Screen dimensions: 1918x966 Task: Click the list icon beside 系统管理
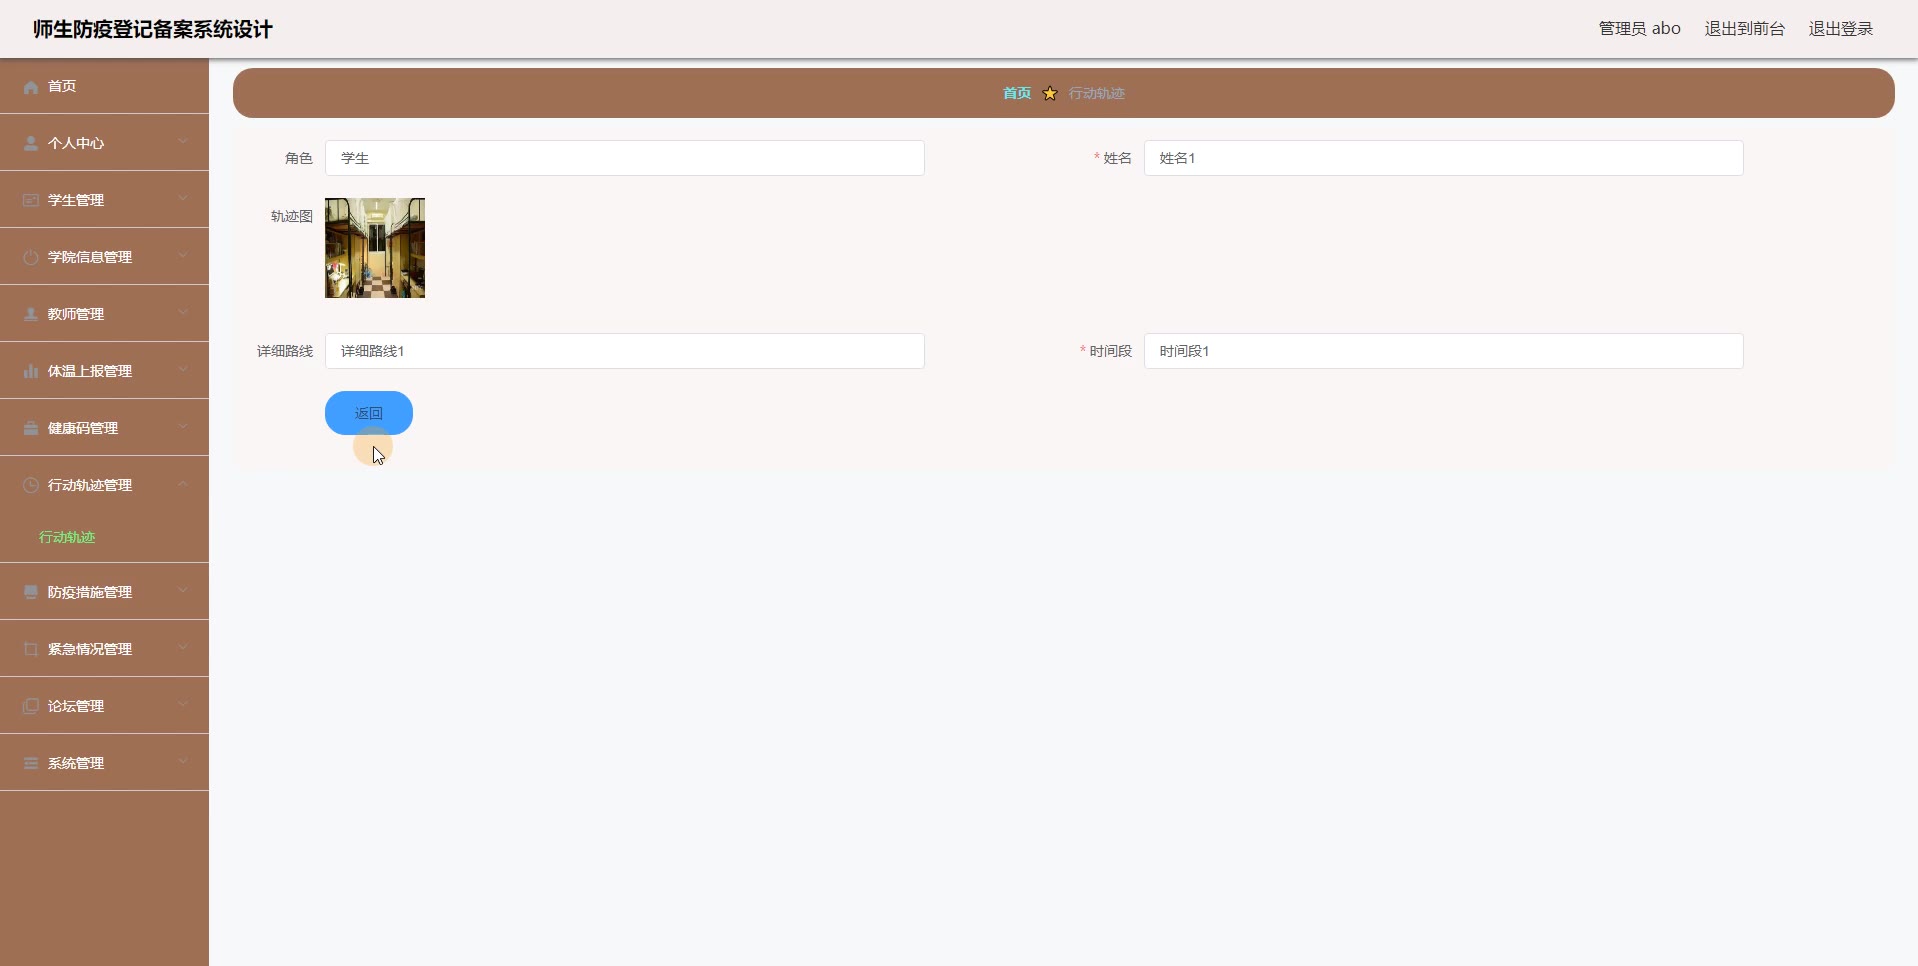pyautogui.click(x=31, y=764)
